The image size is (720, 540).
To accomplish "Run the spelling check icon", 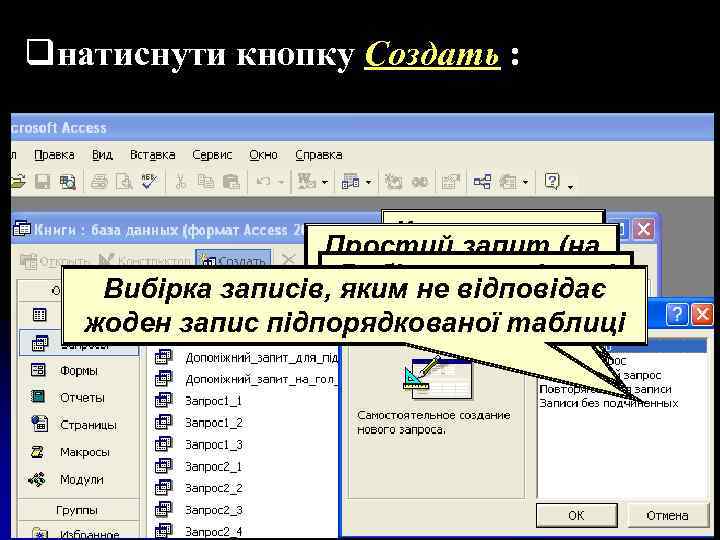I will 149,182.
